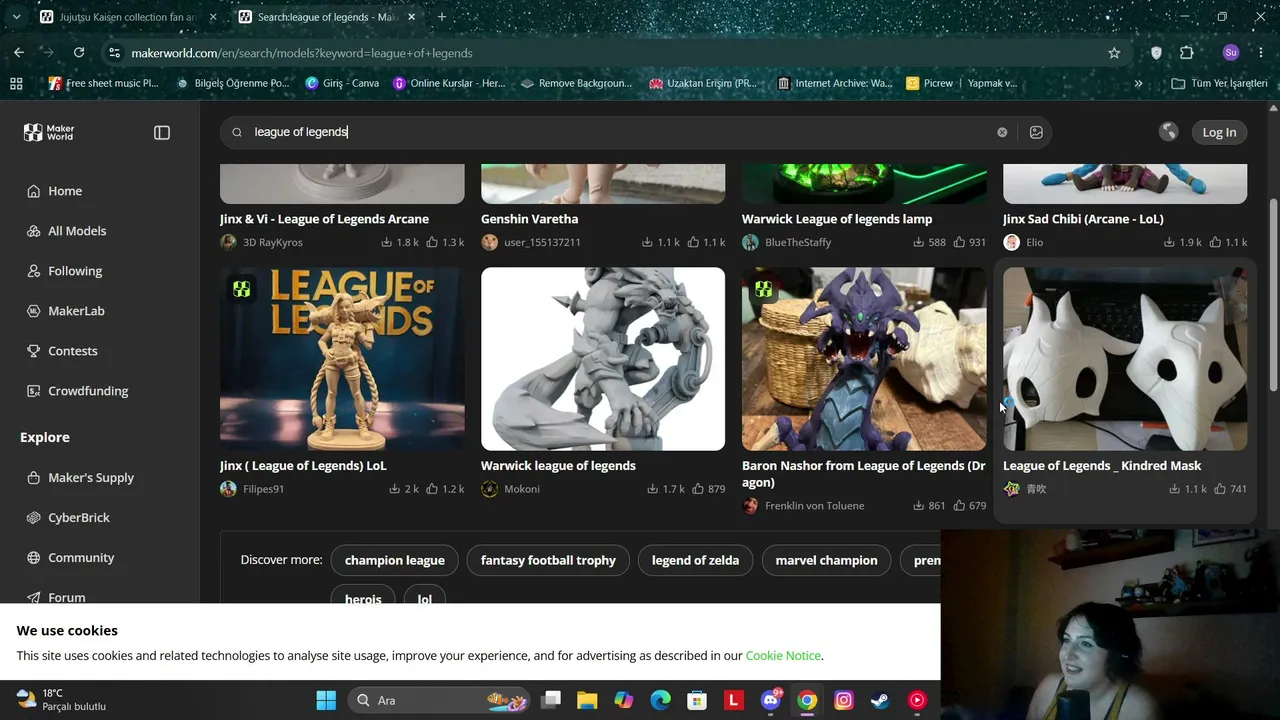Image resolution: width=1280 pixels, height=720 pixels.
Task: Open the MakerWorld logo home link
Action: pyautogui.click(x=49, y=132)
